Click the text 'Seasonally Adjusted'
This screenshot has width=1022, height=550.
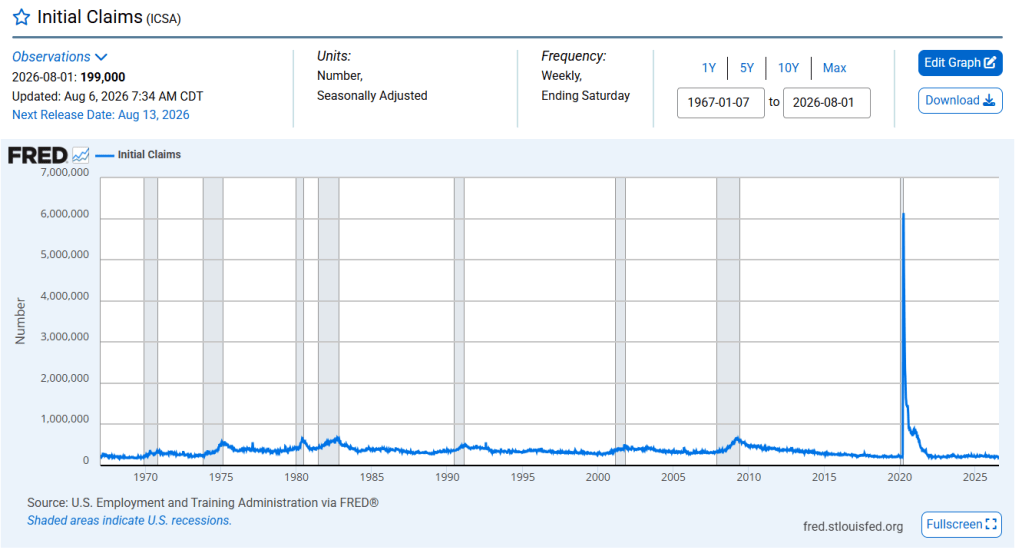click(x=372, y=96)
